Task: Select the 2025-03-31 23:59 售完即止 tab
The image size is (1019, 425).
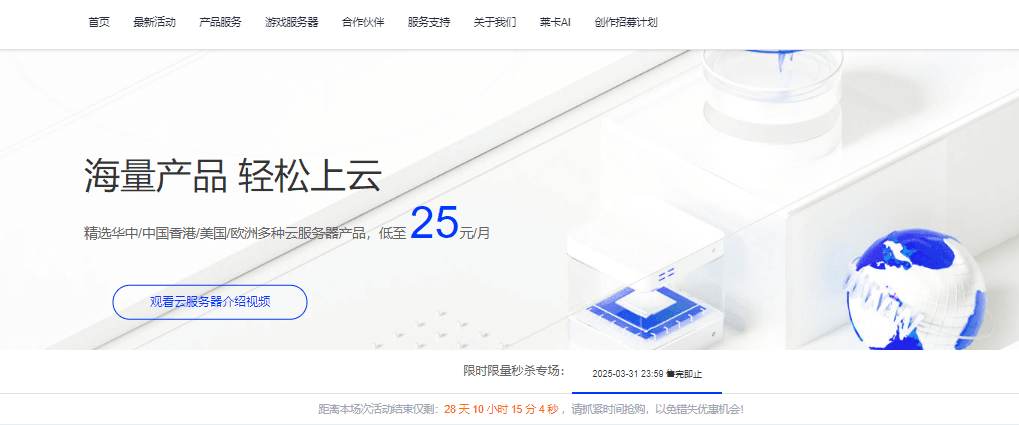Action: (647, 374)
